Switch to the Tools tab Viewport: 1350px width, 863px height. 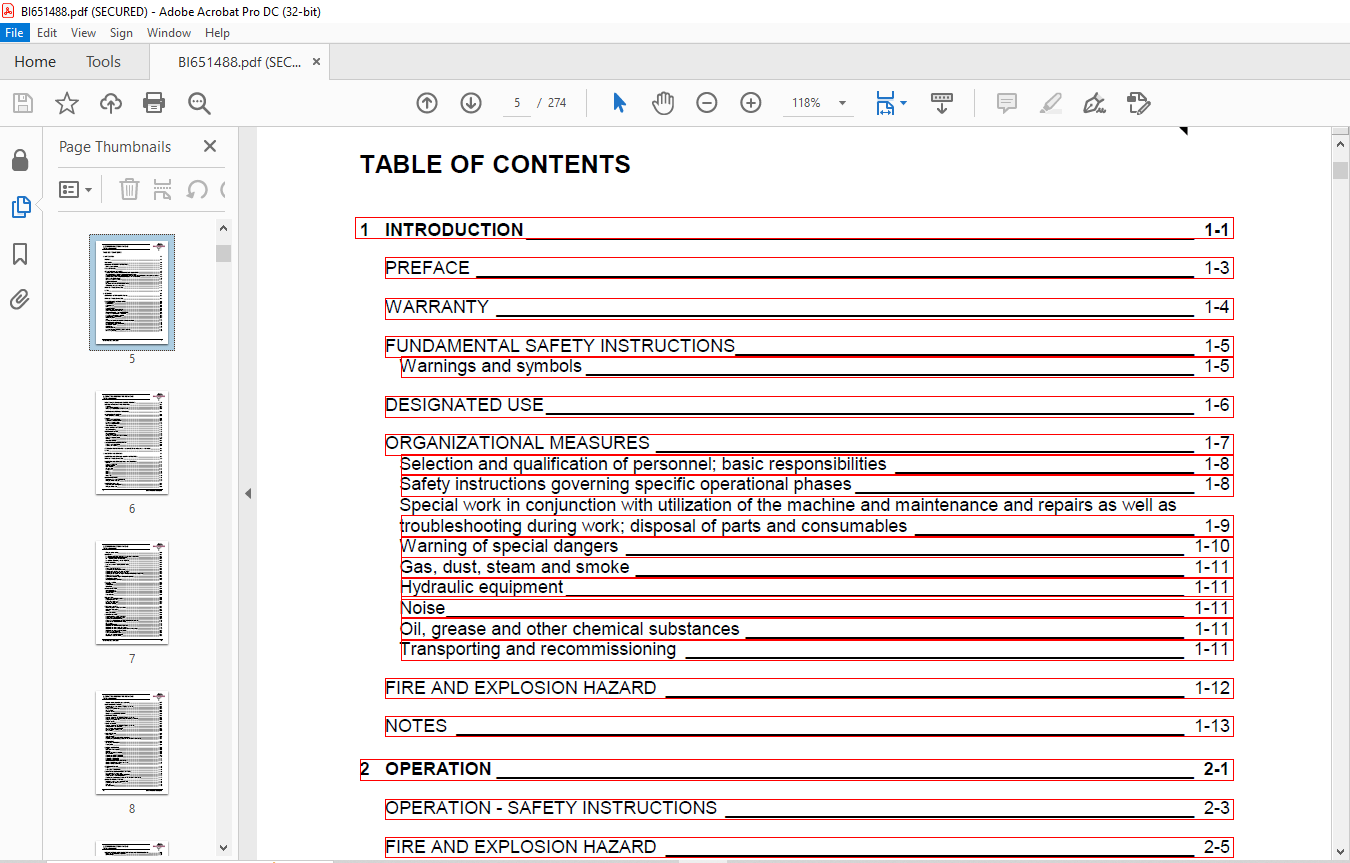point(103,62)
